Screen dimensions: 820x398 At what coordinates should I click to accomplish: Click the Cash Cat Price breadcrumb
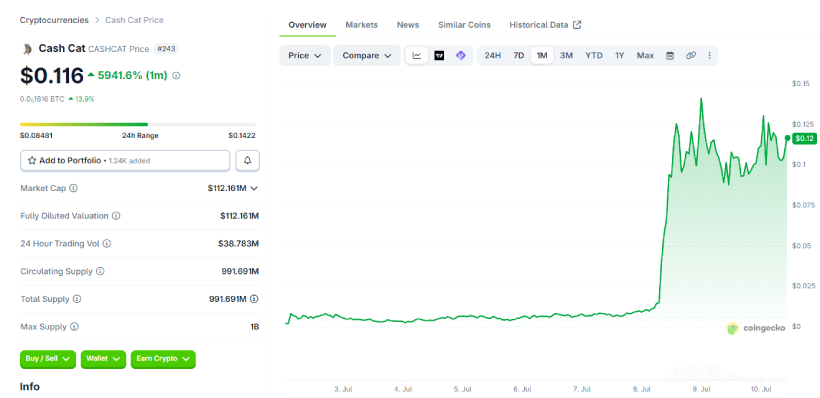tap(134, 20)
